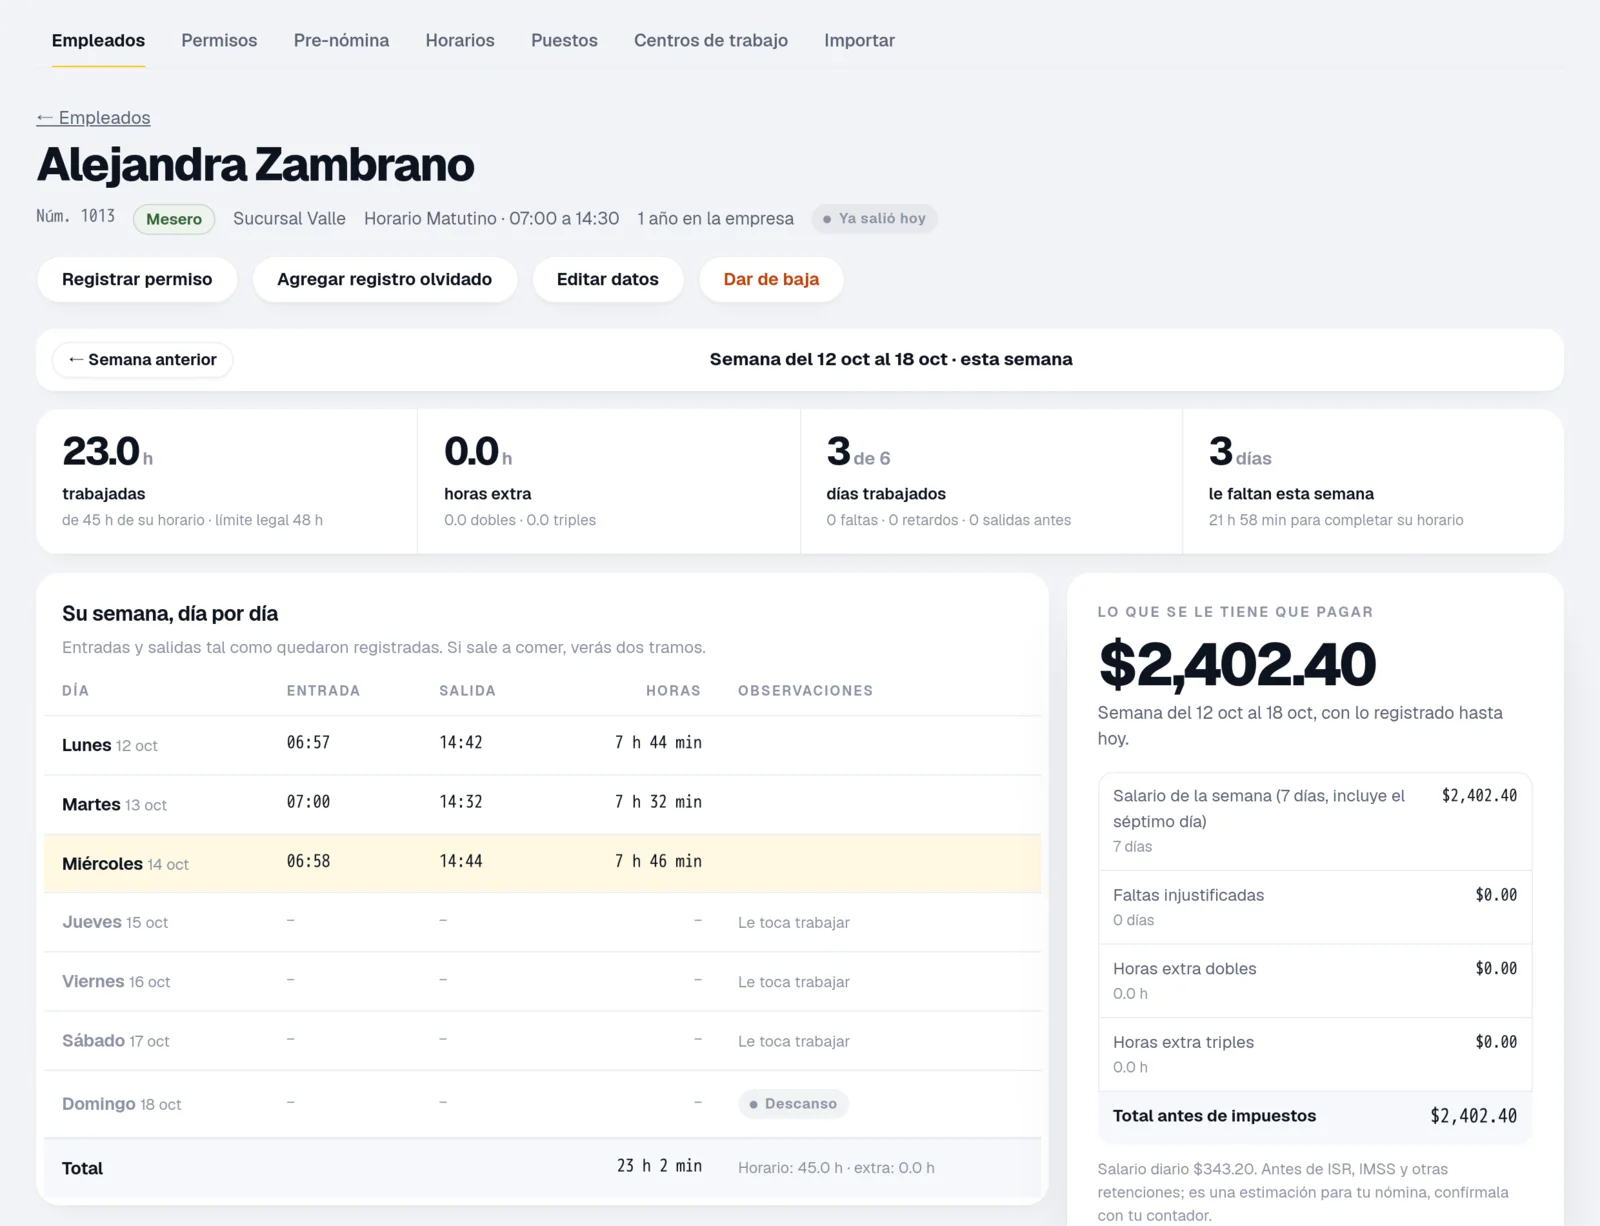The image size is (1600, 1226).
Task: Click the Mesero position badge
Action: point(174,219)
